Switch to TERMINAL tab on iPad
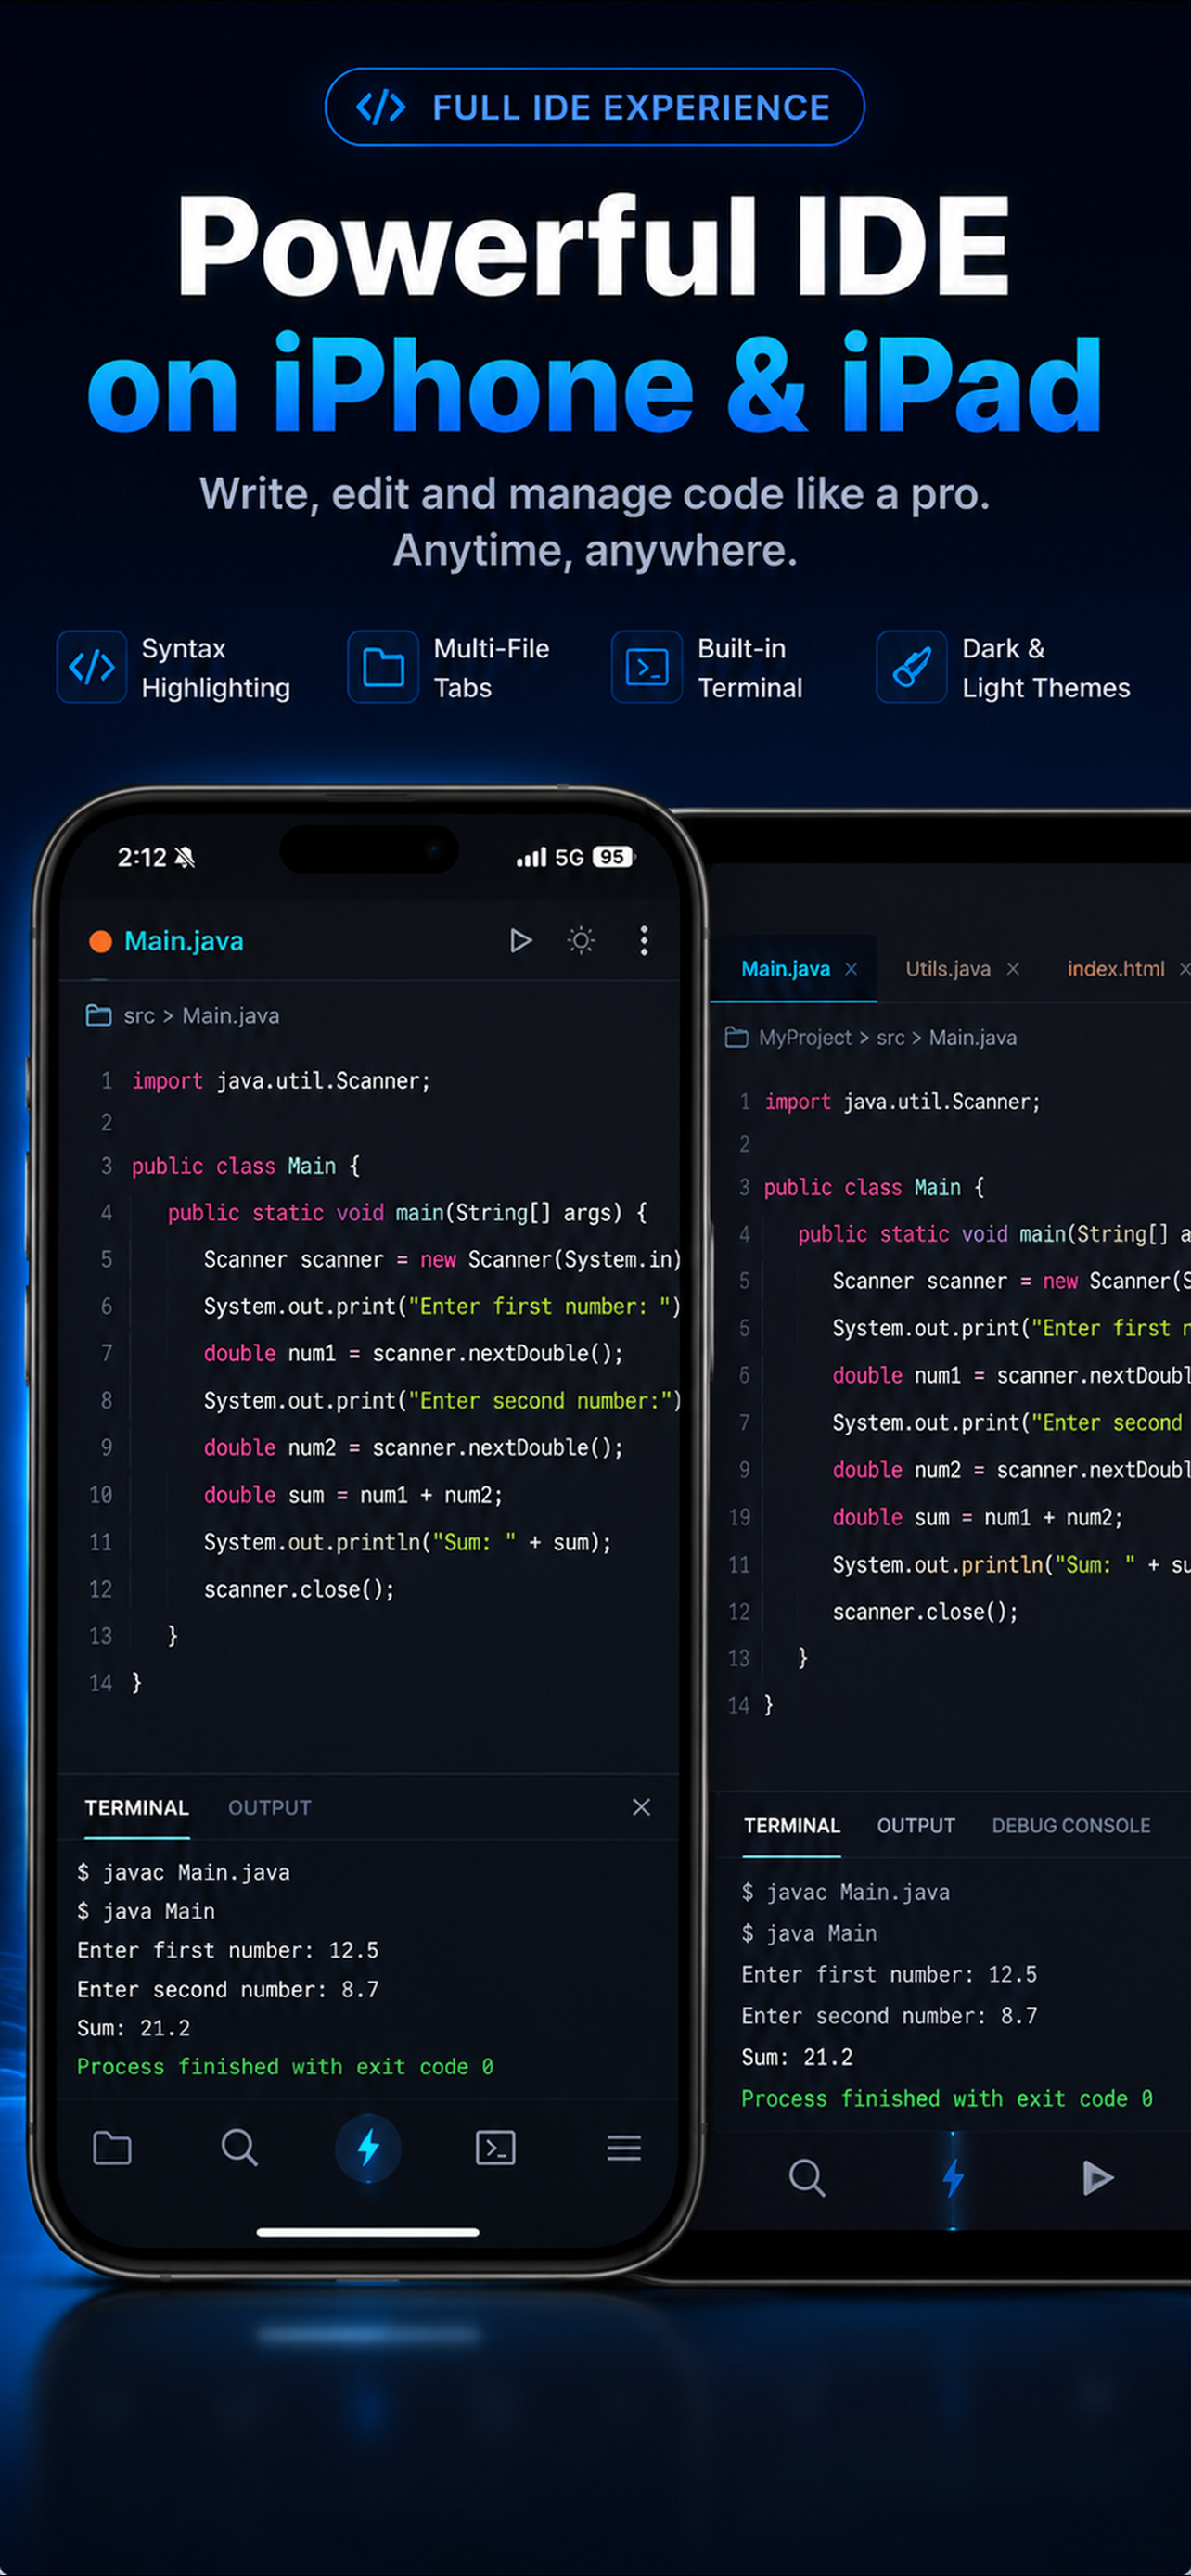This screenshot has height=2576, width=1191. [x=792, y=1825]
